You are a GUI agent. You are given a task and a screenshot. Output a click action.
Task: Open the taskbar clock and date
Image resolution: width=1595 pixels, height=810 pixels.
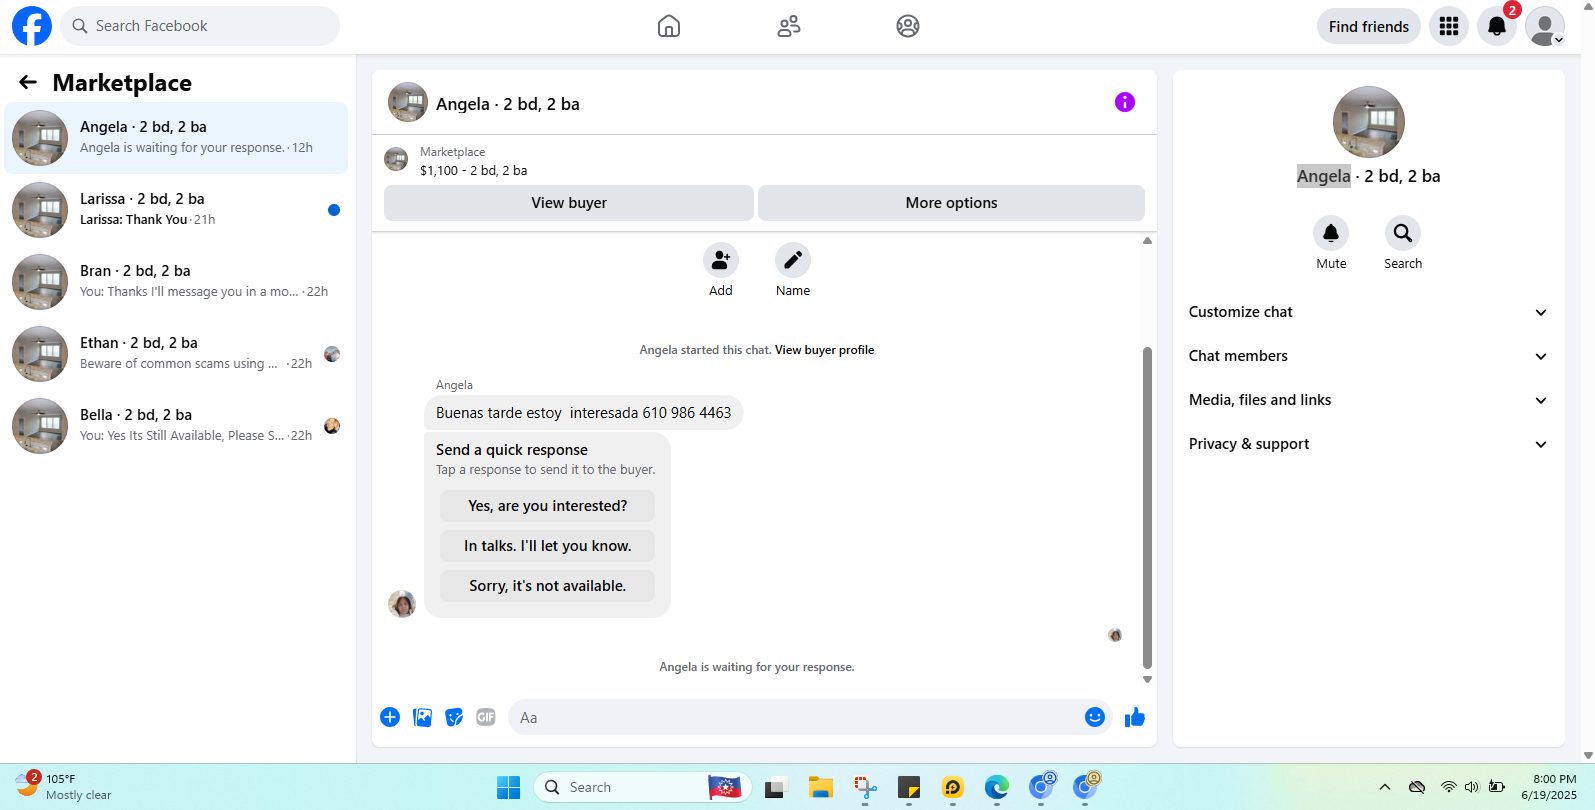click(x=1549, y=787)
